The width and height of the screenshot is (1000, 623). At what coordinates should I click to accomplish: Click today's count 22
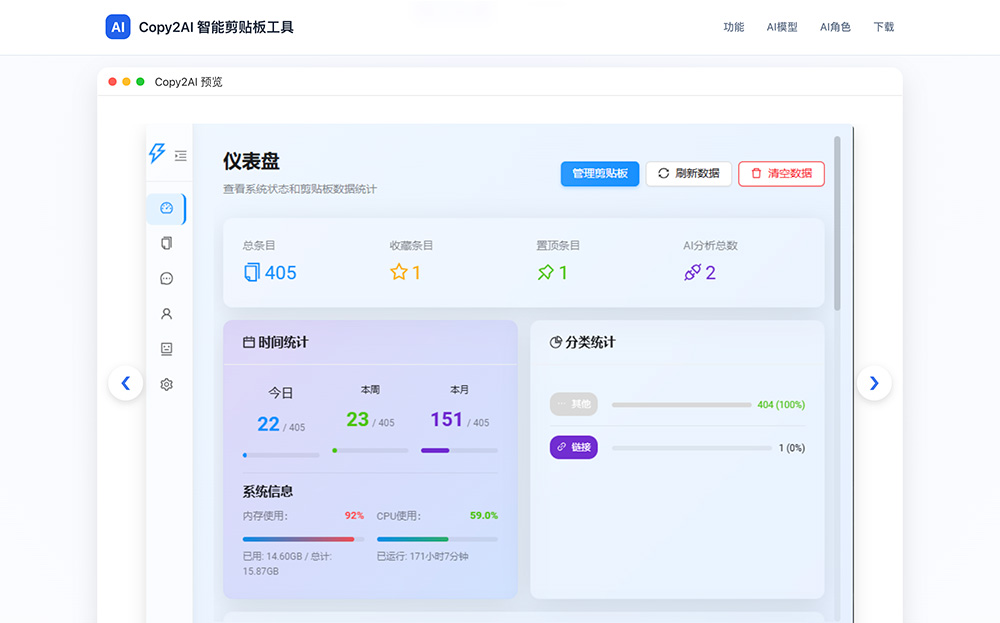[x=268, y=424]
